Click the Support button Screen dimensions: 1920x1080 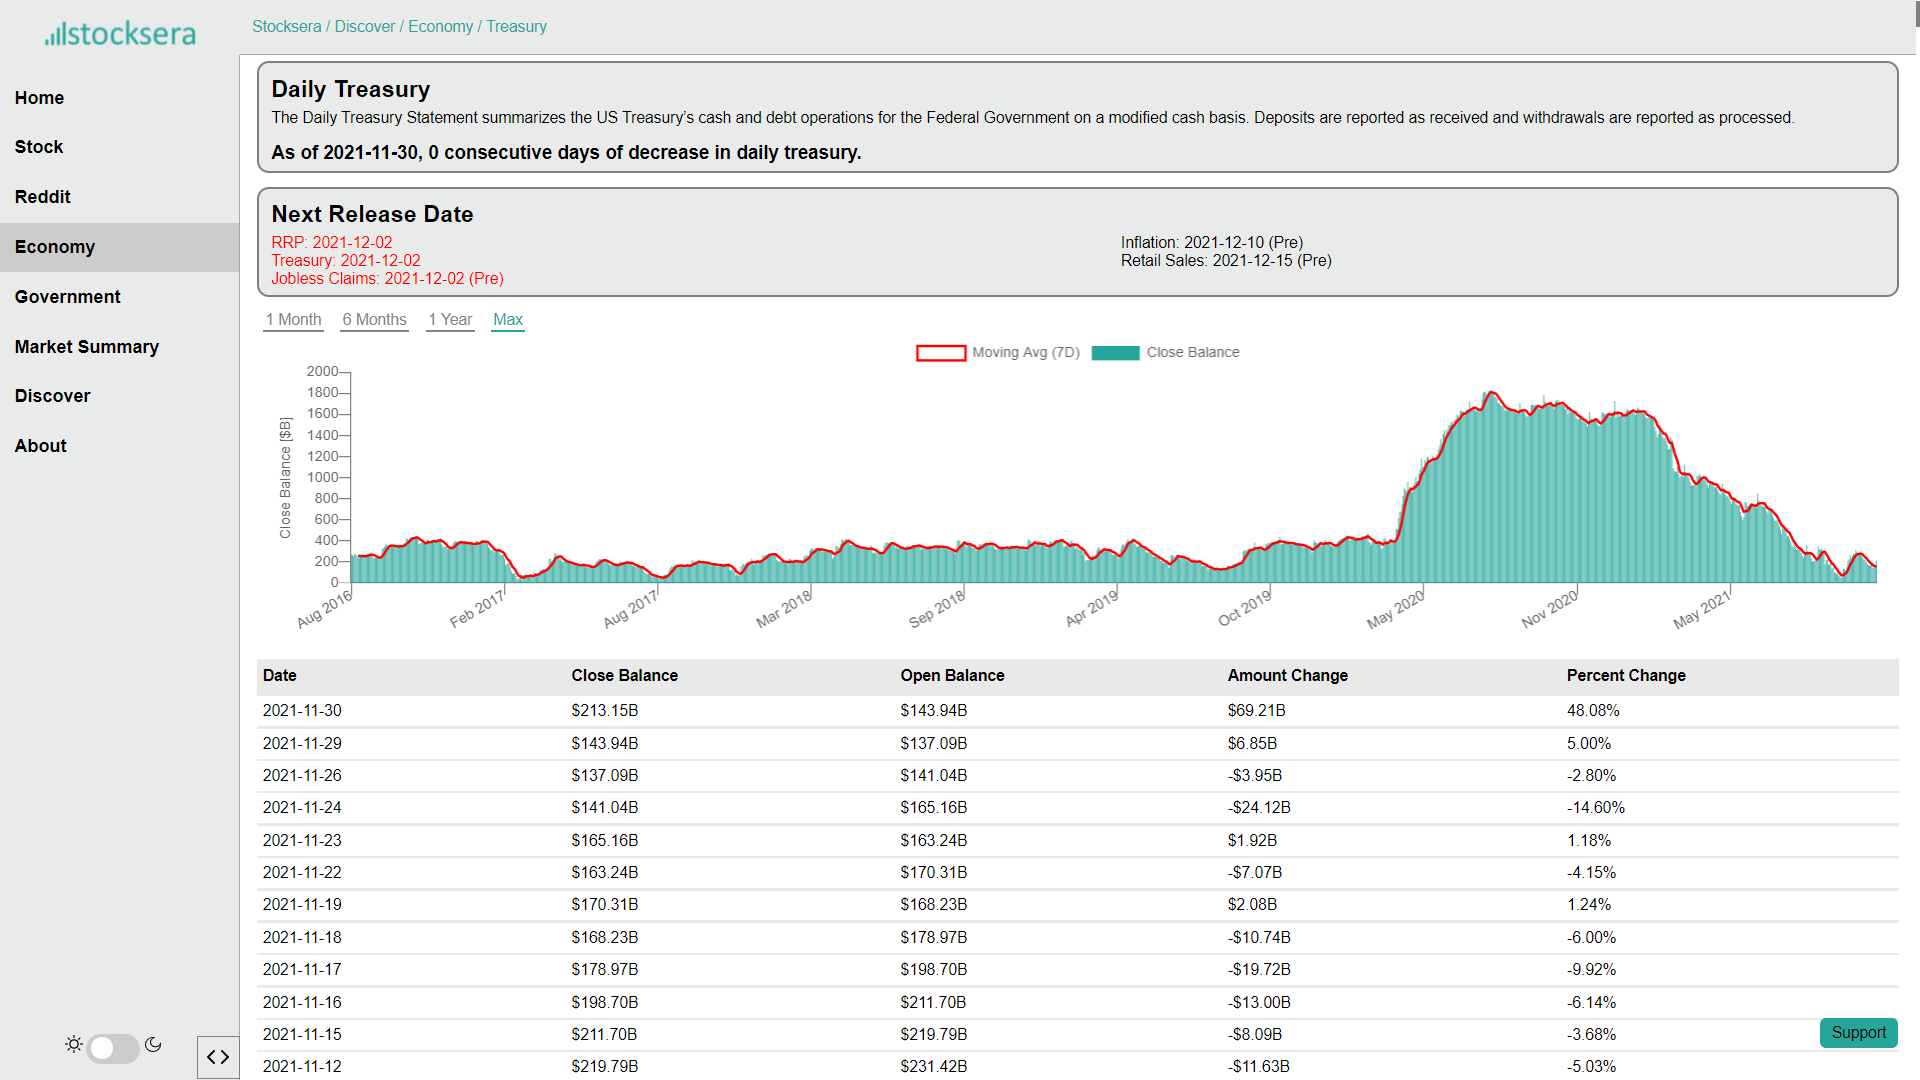1858,1033
